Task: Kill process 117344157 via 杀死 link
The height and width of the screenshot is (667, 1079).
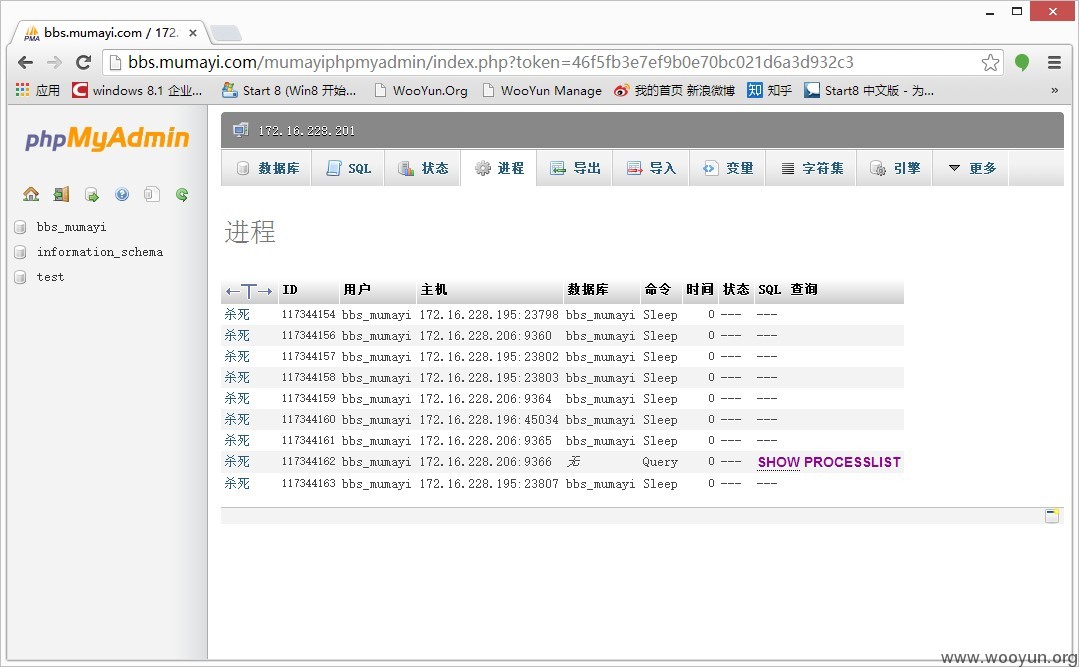Action: 237,357
